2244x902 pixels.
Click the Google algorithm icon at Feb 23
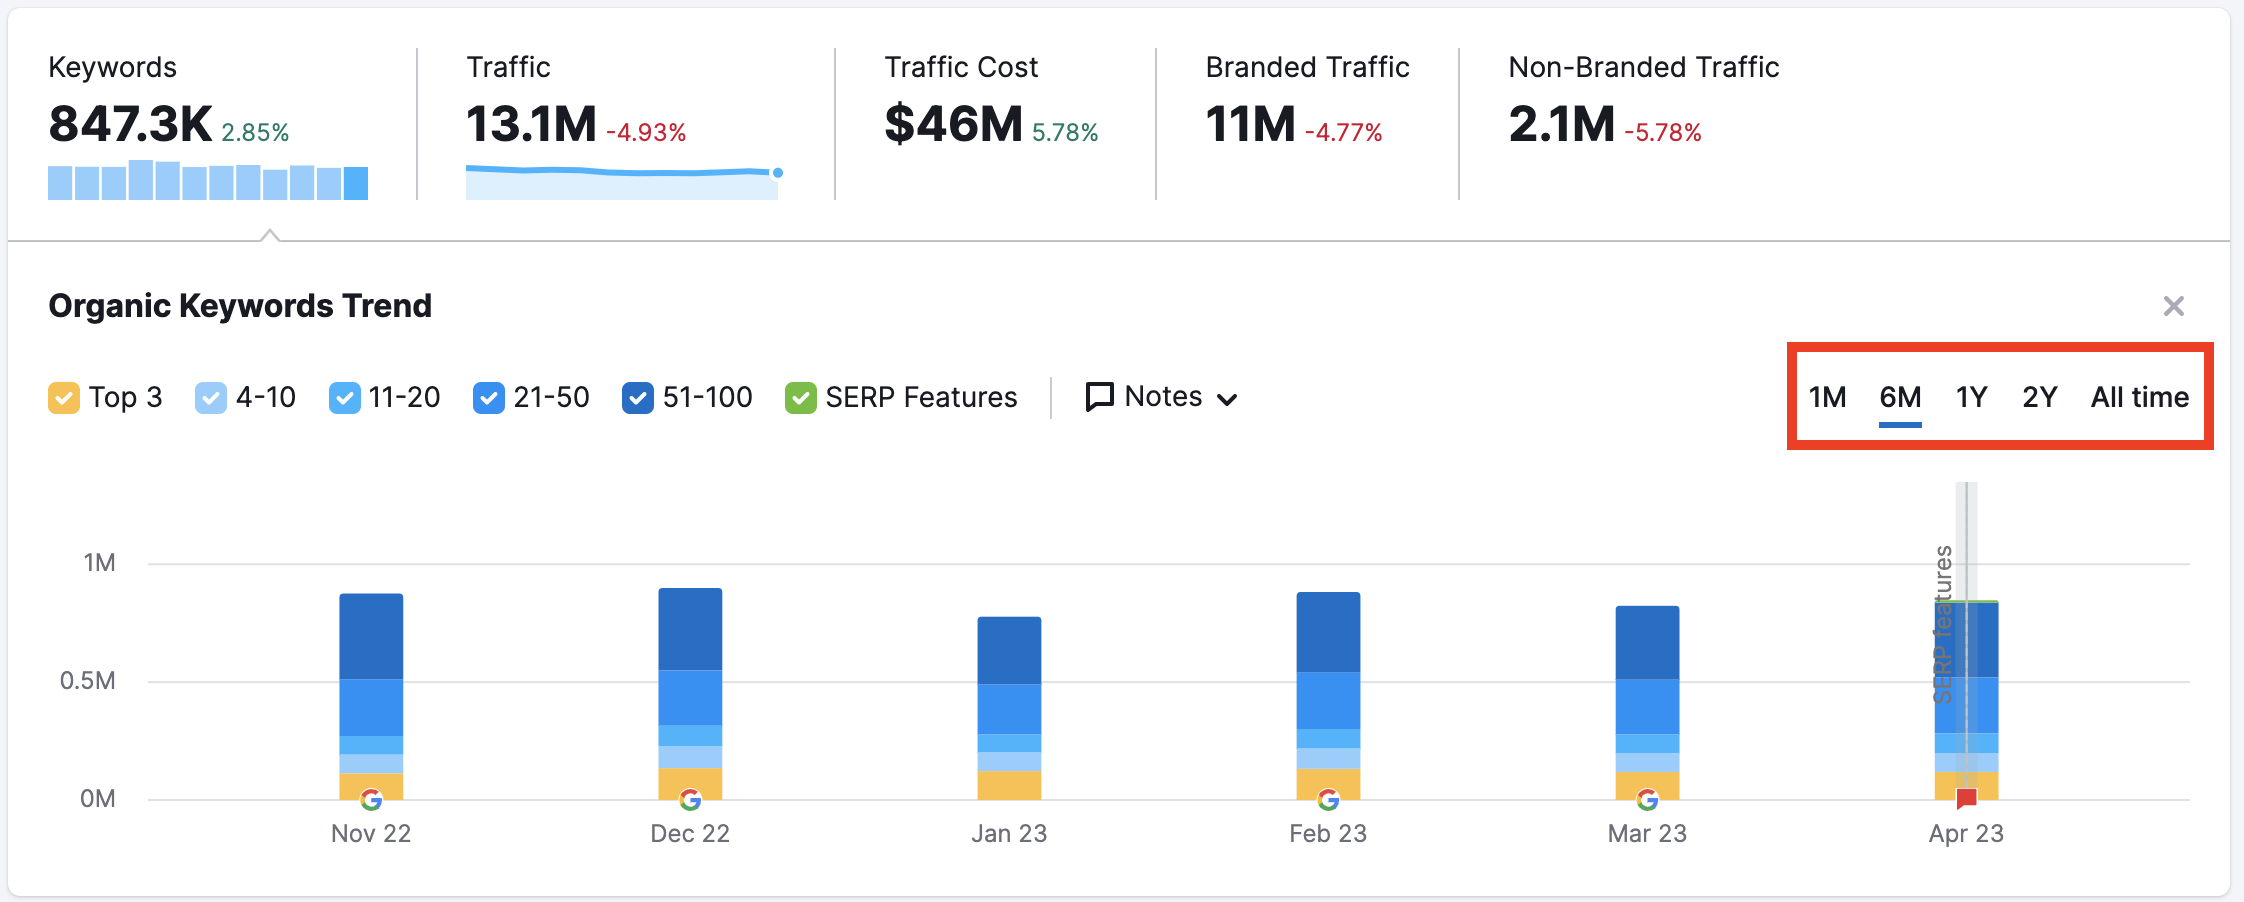pos(1329,800)
